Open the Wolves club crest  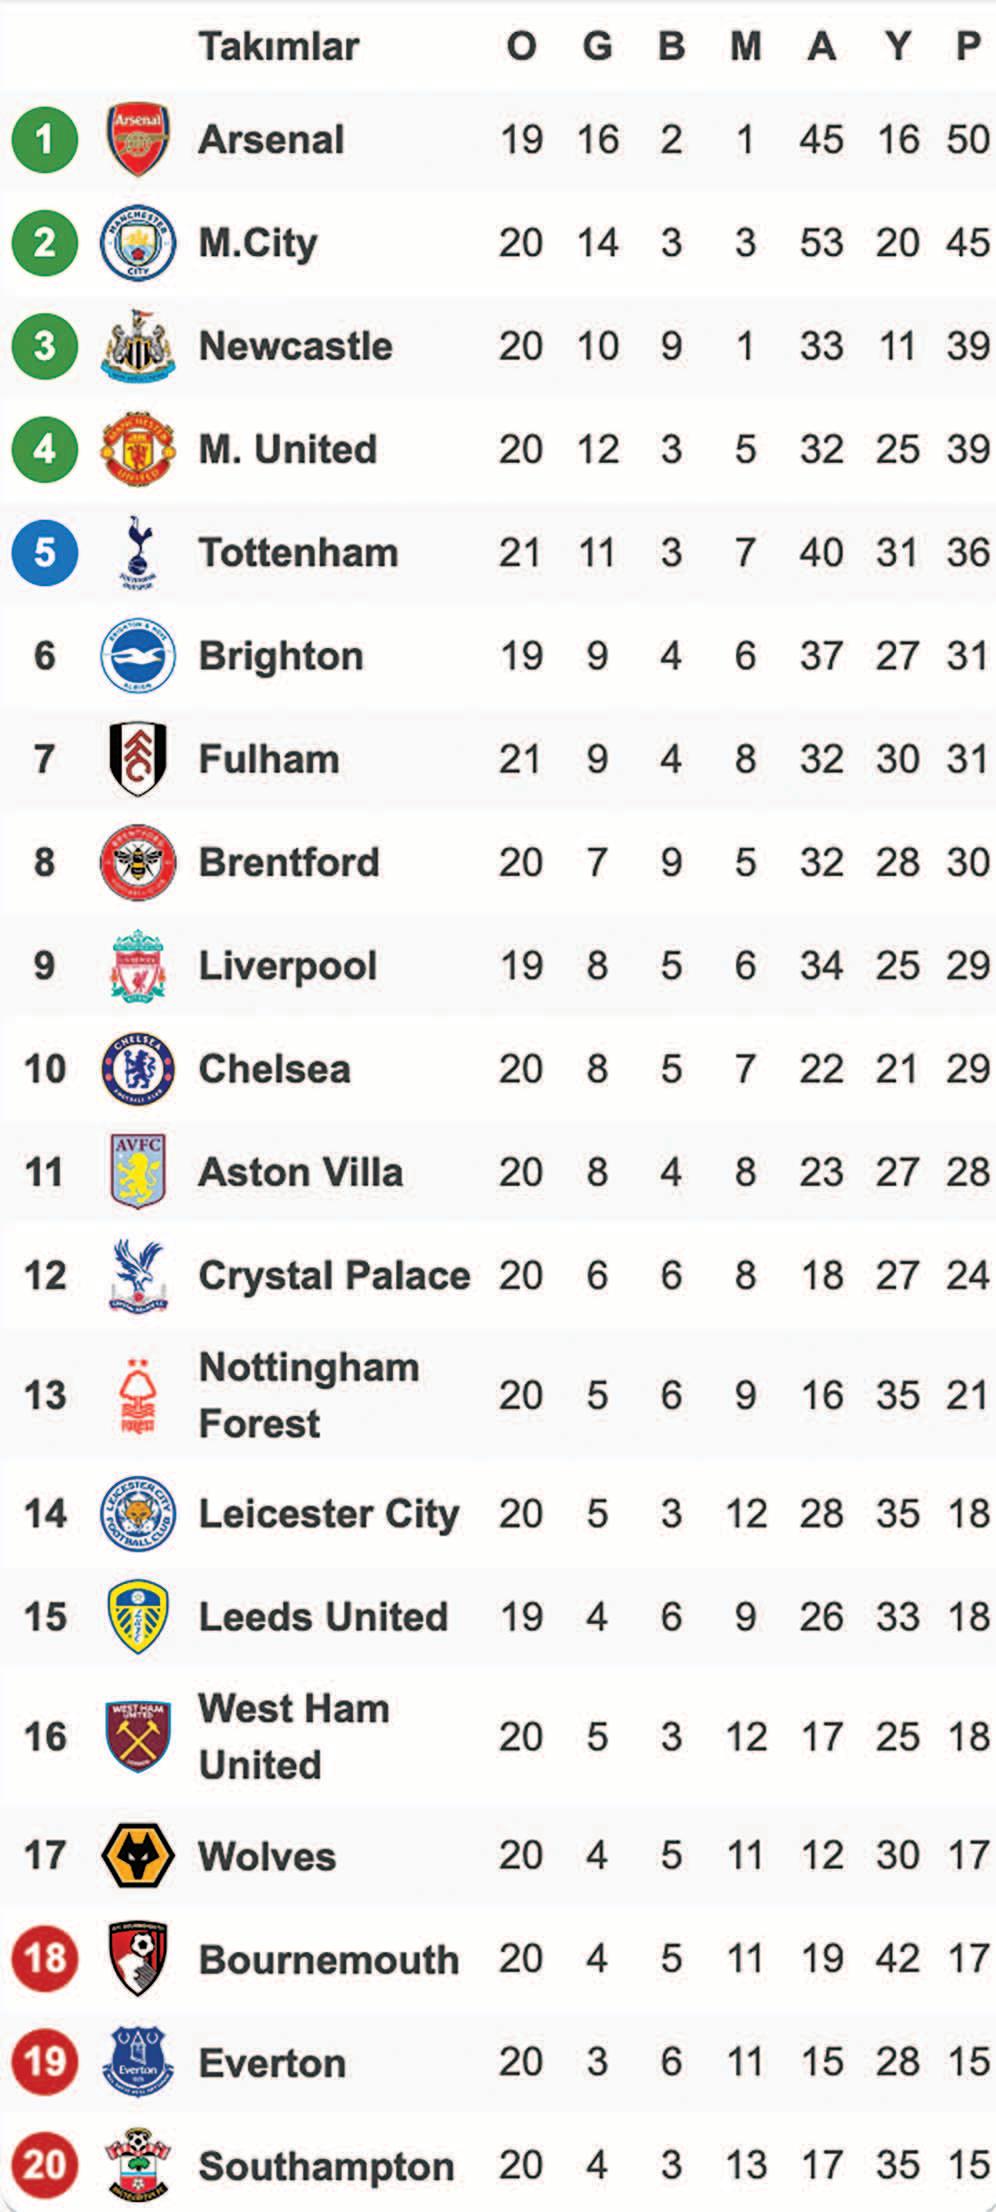[x=138, y=1856]
